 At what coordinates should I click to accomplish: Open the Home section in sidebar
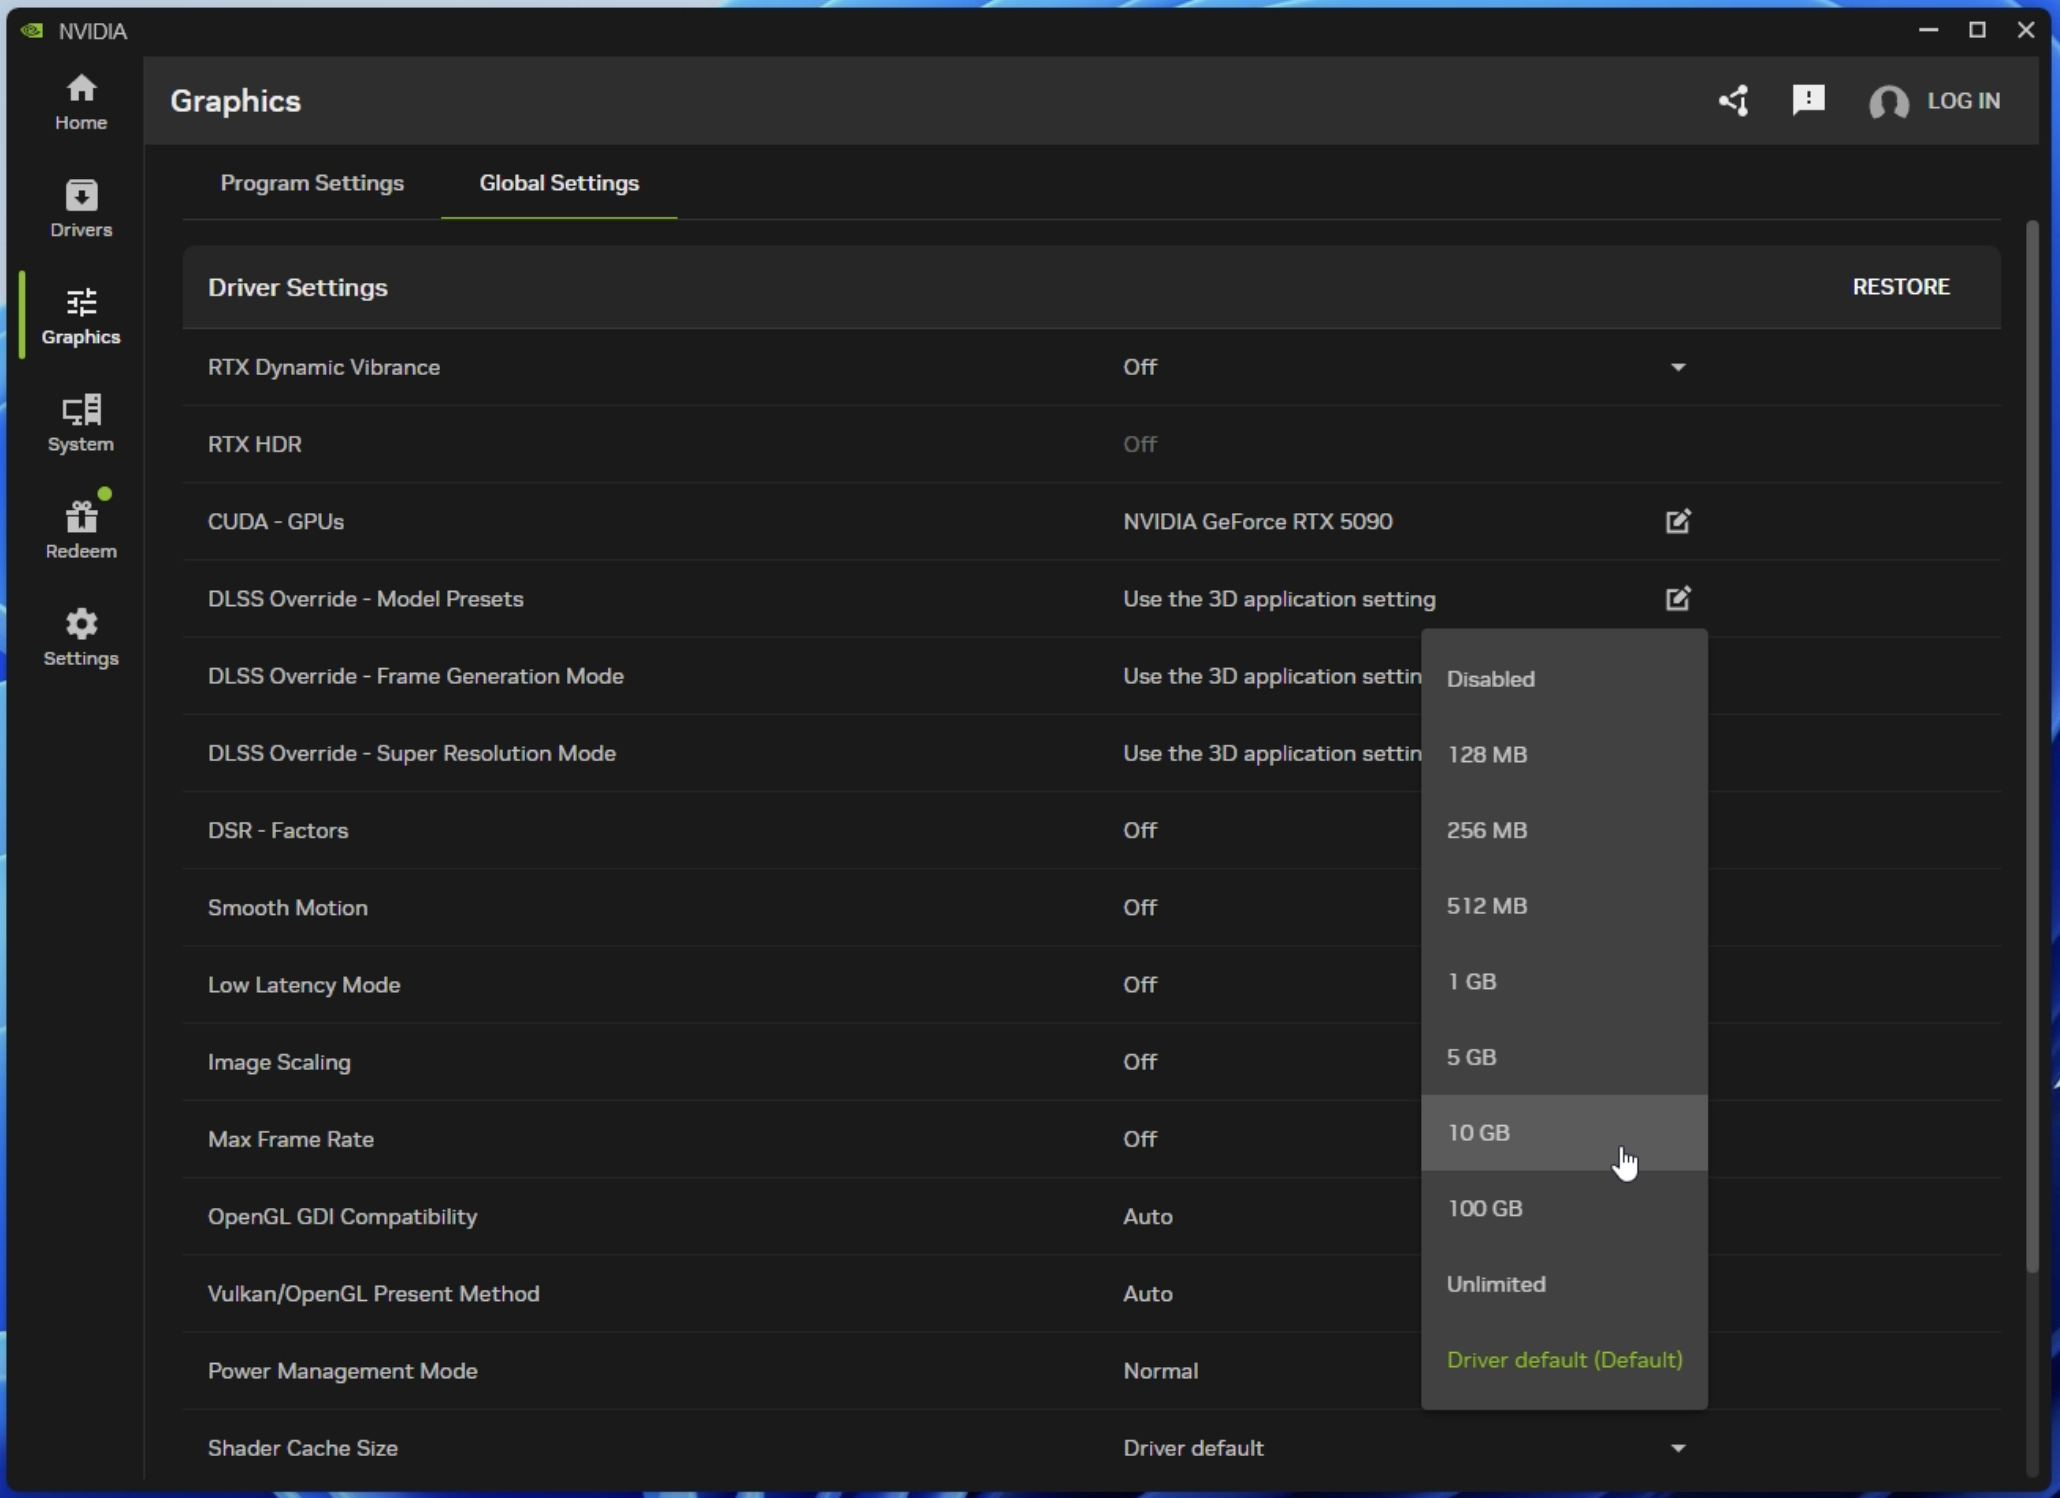click(x=80, y=100)
